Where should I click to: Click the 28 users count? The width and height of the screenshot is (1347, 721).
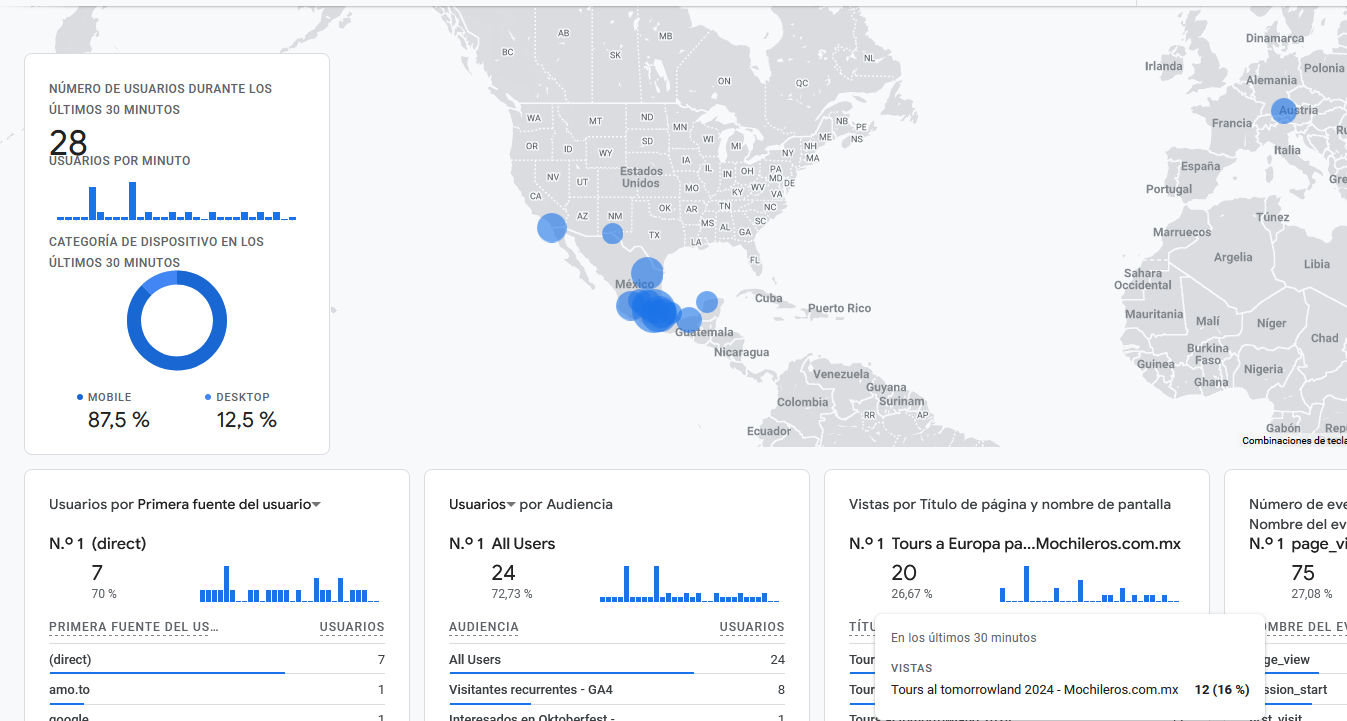point(68,141)
